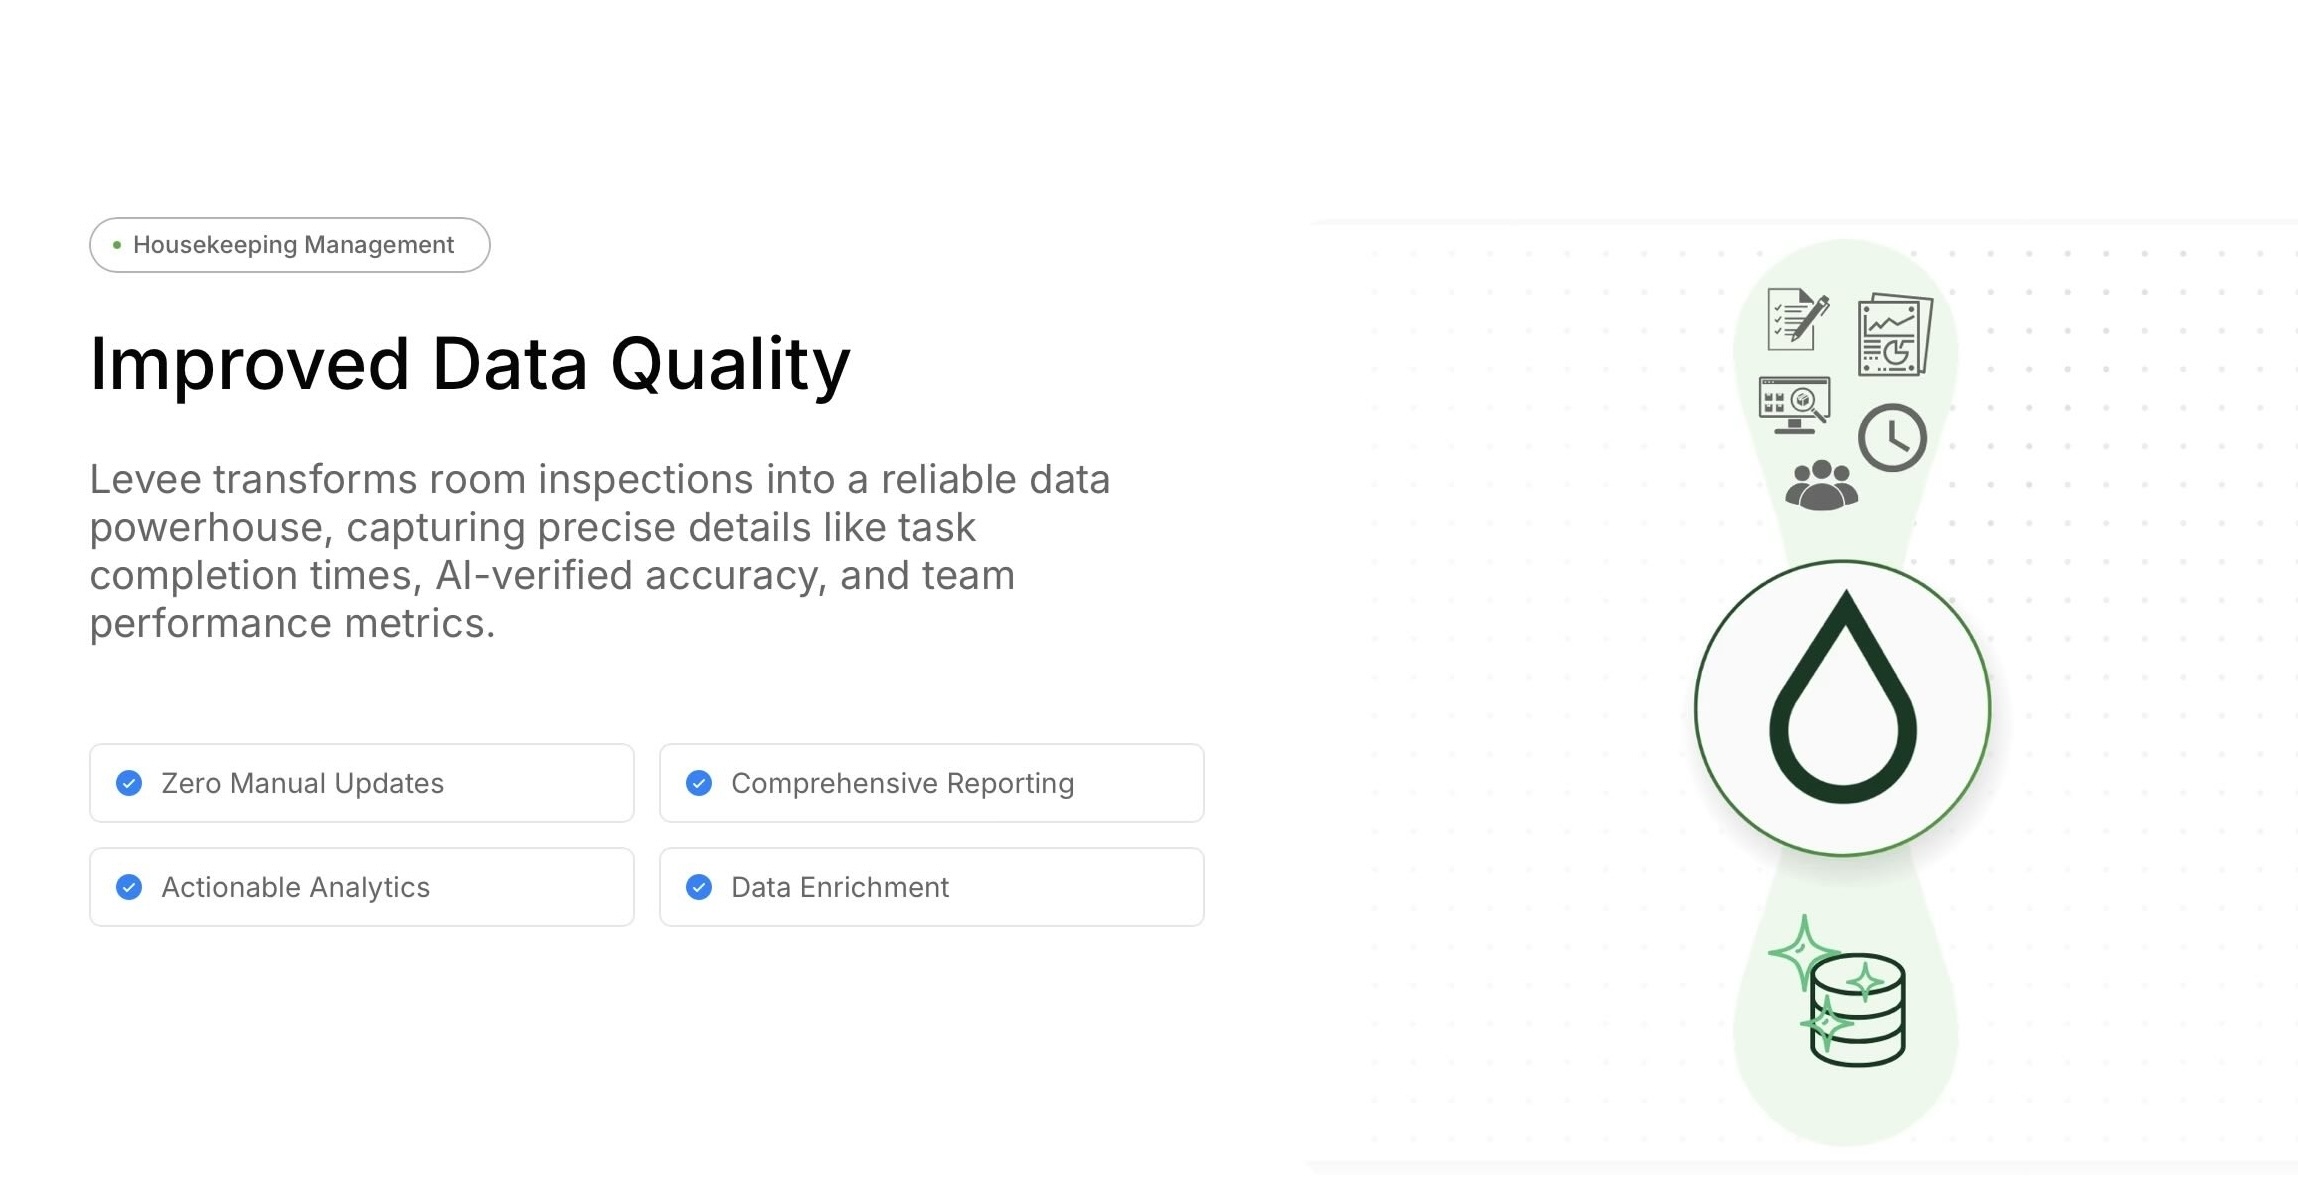Click the Data Enrichment checkmark
2298x1178 pixels.
click(x=699, y=887)
